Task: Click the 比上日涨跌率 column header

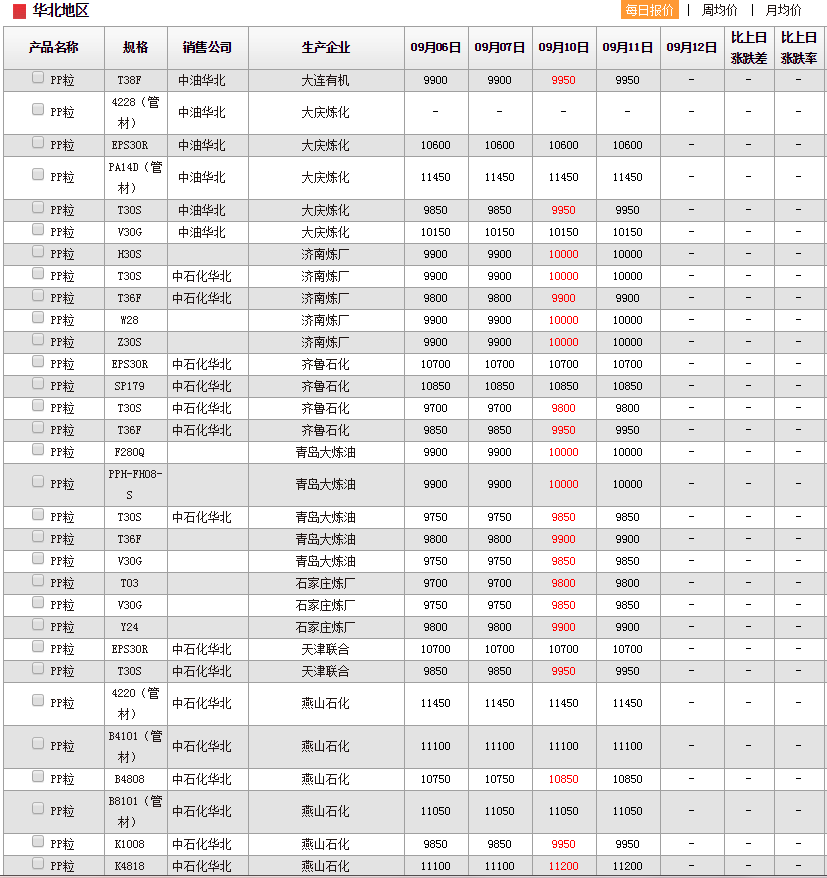Action: click(799, 48)
